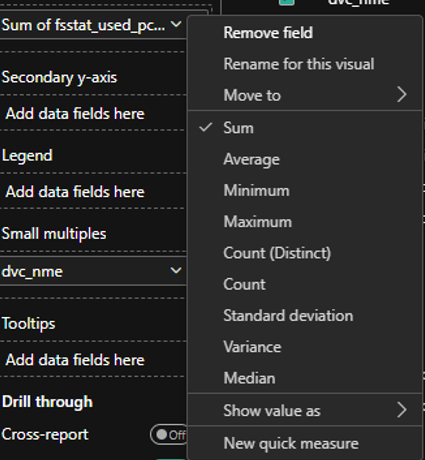Select the checked Sum aggregation

click(x=238, y=128)
